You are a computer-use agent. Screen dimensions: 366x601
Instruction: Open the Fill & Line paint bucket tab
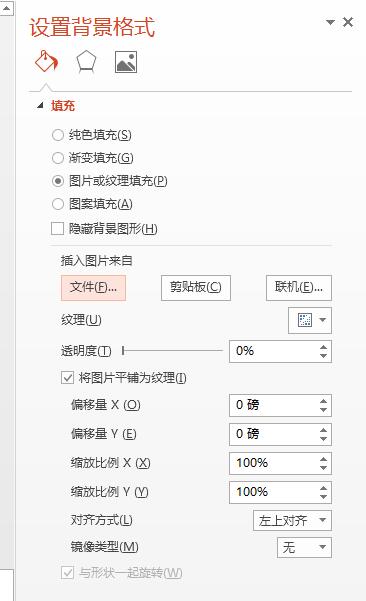click(46, 62)
